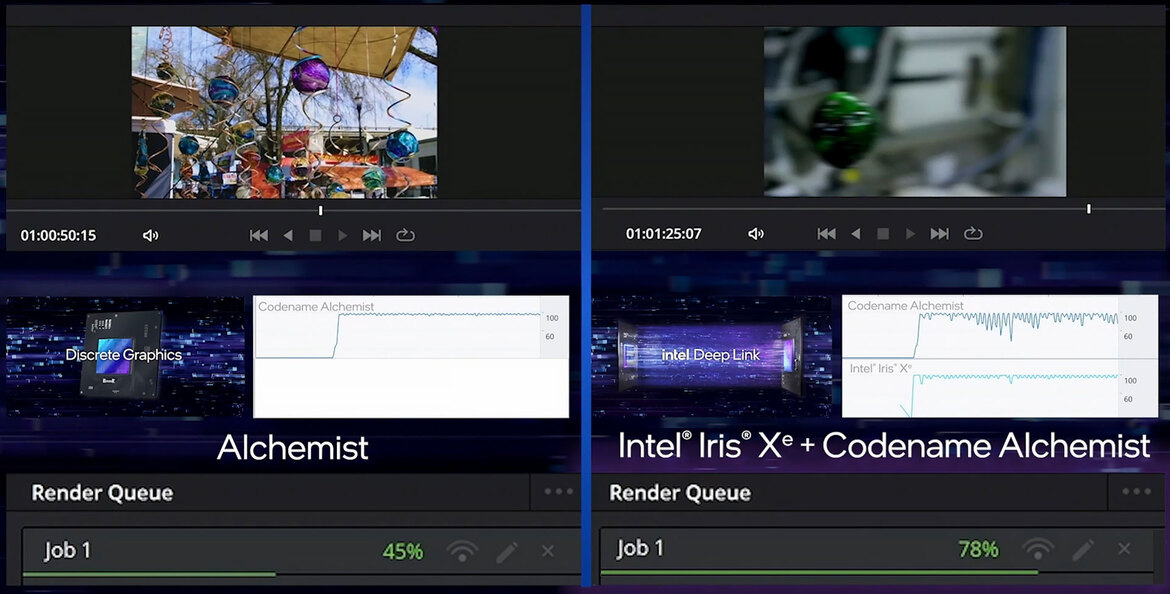Play reverse in right viewer
Image resolution: width=1170 pixels, height=594 pixels.
pyautogui.click(x=856, y=234)
